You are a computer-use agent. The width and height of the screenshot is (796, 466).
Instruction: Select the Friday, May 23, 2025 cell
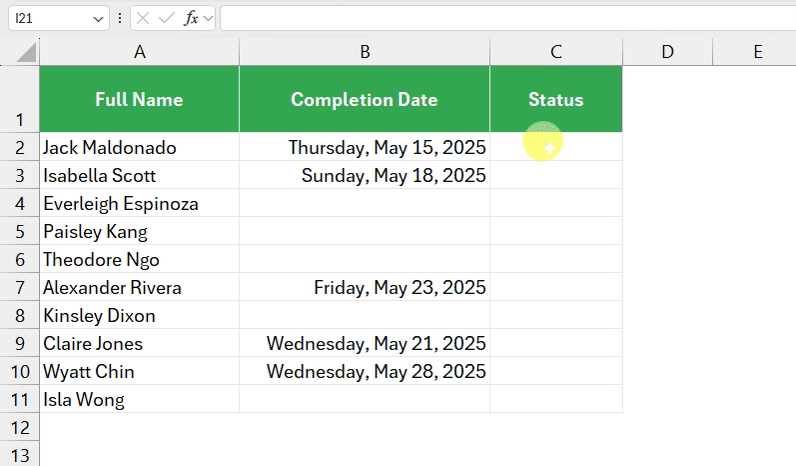click(364, 287)
